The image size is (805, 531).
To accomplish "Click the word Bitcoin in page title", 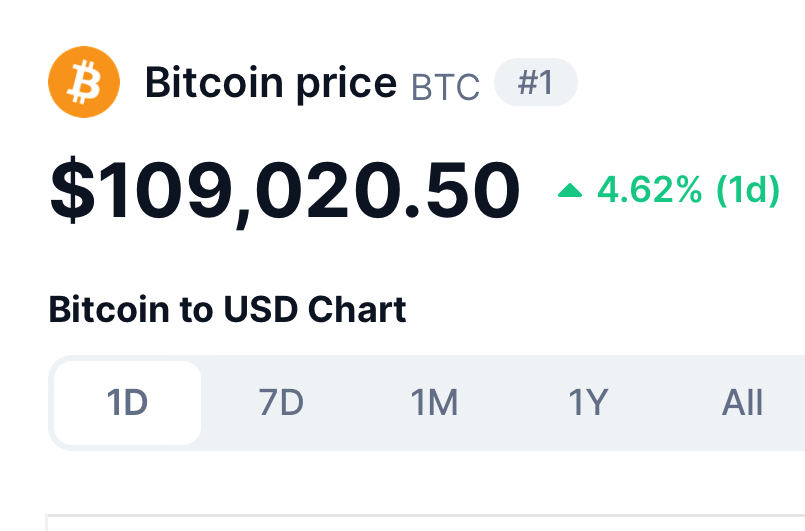I will coord(214,82).
